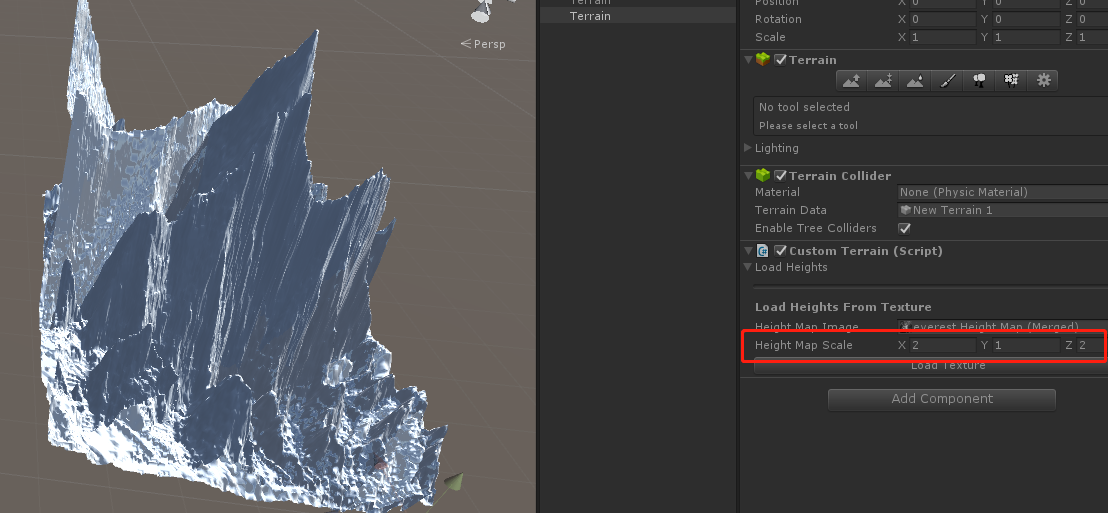Expand the Lighting foldout
This screenshot has width=1108, height=513.
748,148
